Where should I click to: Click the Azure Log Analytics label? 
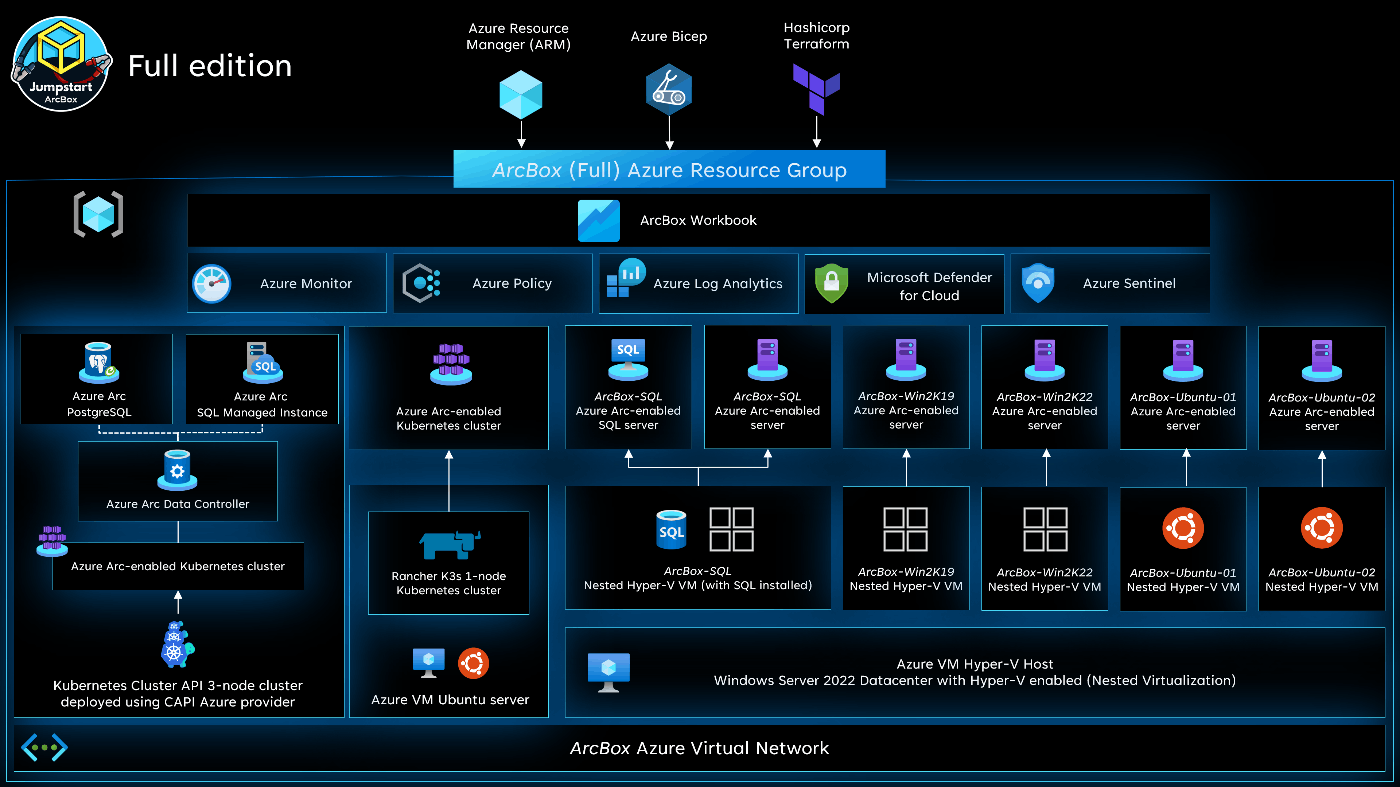(718, 284)
